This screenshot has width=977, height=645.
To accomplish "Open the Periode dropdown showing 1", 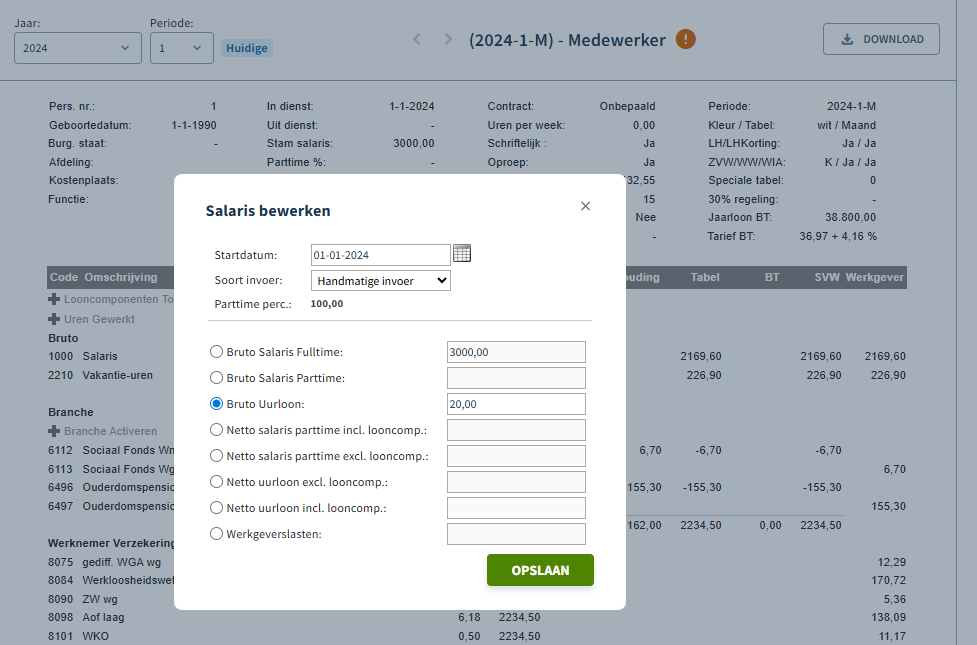I will [182, 48].
